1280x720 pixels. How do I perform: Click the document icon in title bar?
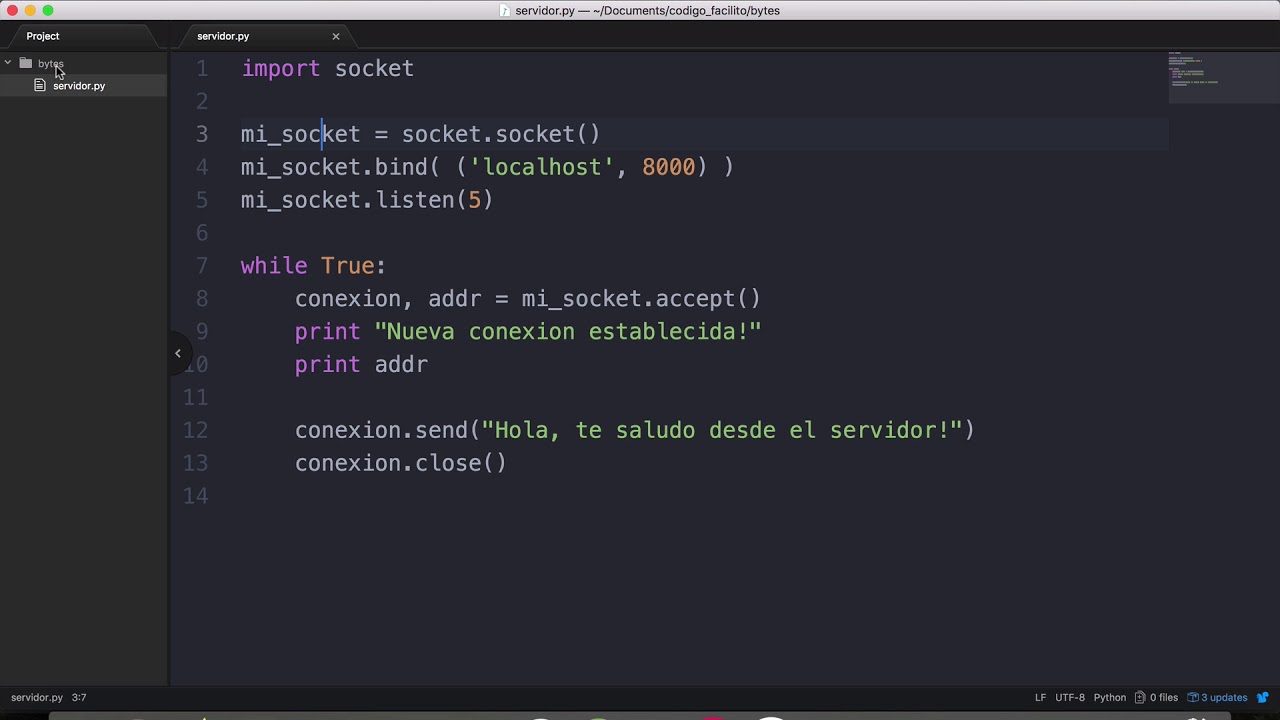click(x=506, y=11)
